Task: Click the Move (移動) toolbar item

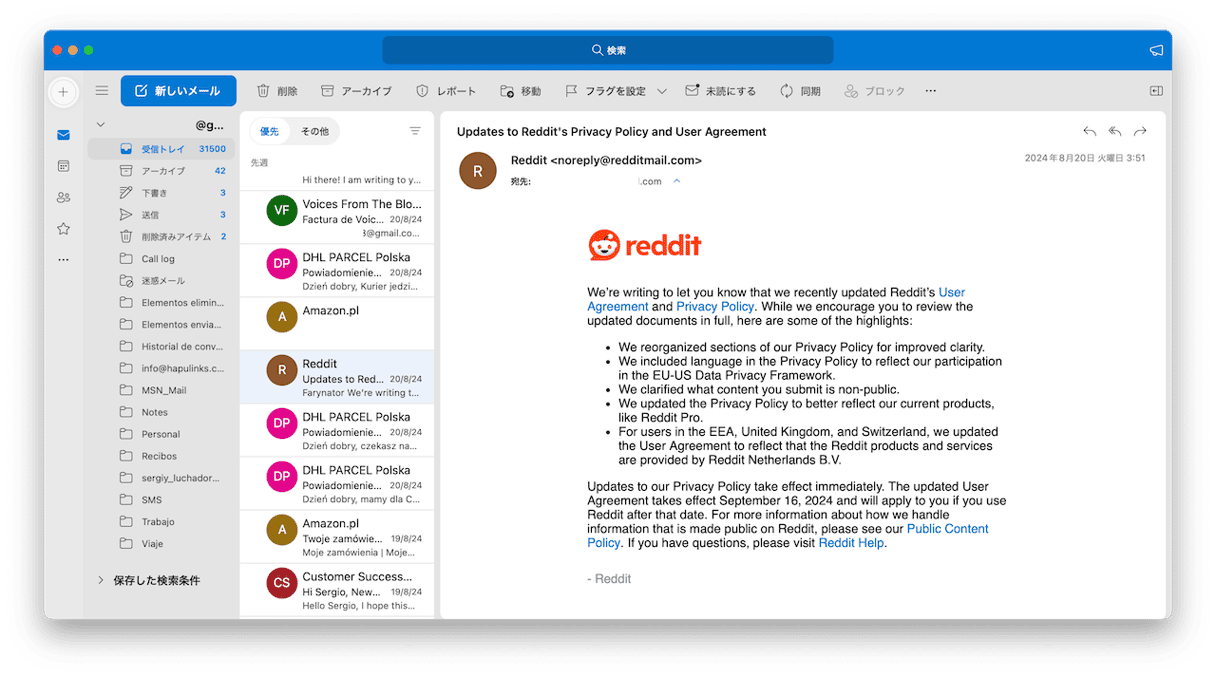Action: [520, 91]
